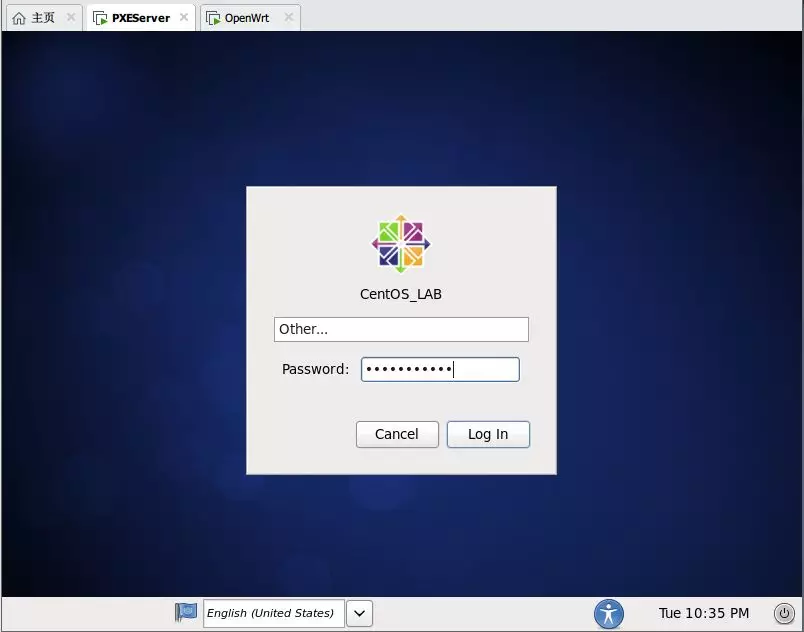Click the Tue 10:35 PM clock
The width and height of the screenshot is (804, 632).
point(704,613)
